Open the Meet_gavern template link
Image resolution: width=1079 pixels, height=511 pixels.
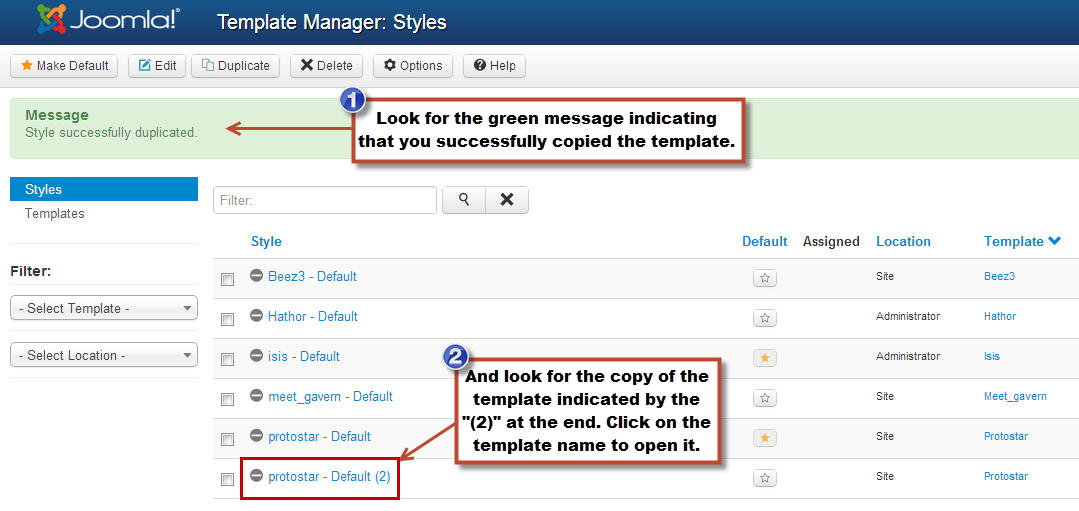tap(1015, 396)
